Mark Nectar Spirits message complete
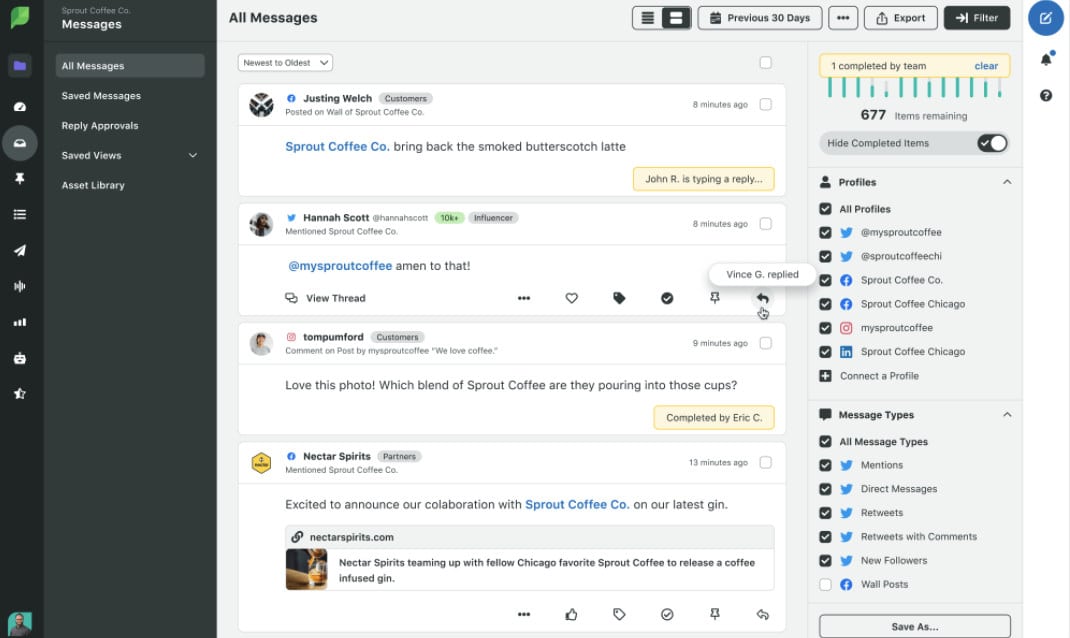 (667, 615)
